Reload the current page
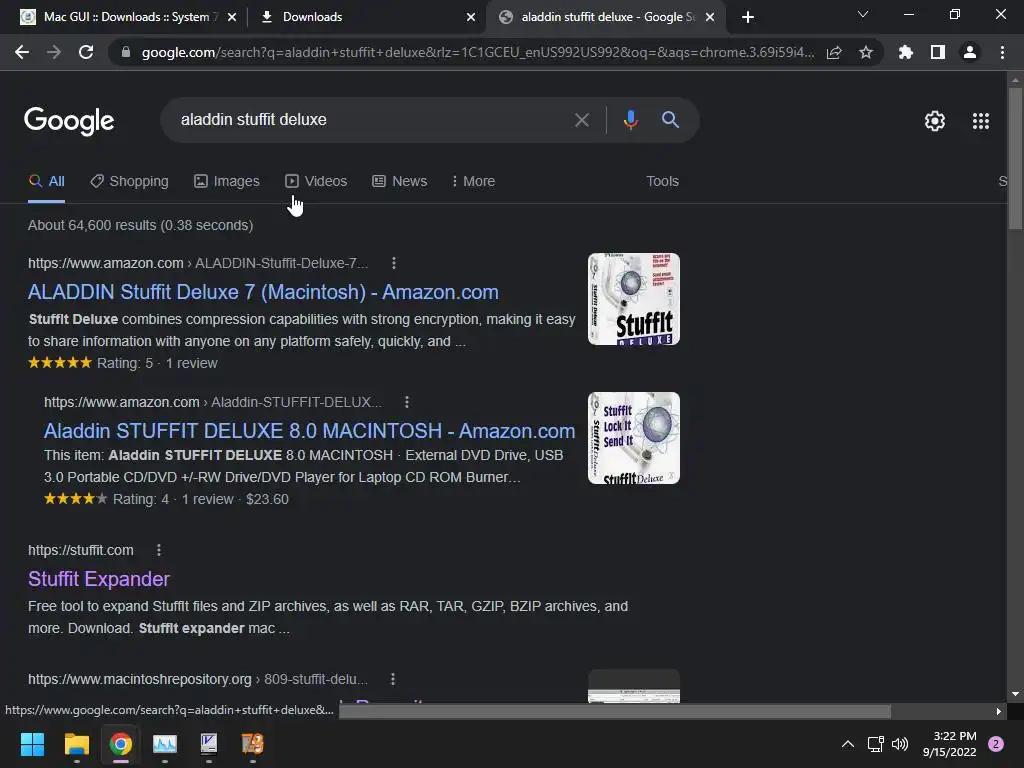 86,52
